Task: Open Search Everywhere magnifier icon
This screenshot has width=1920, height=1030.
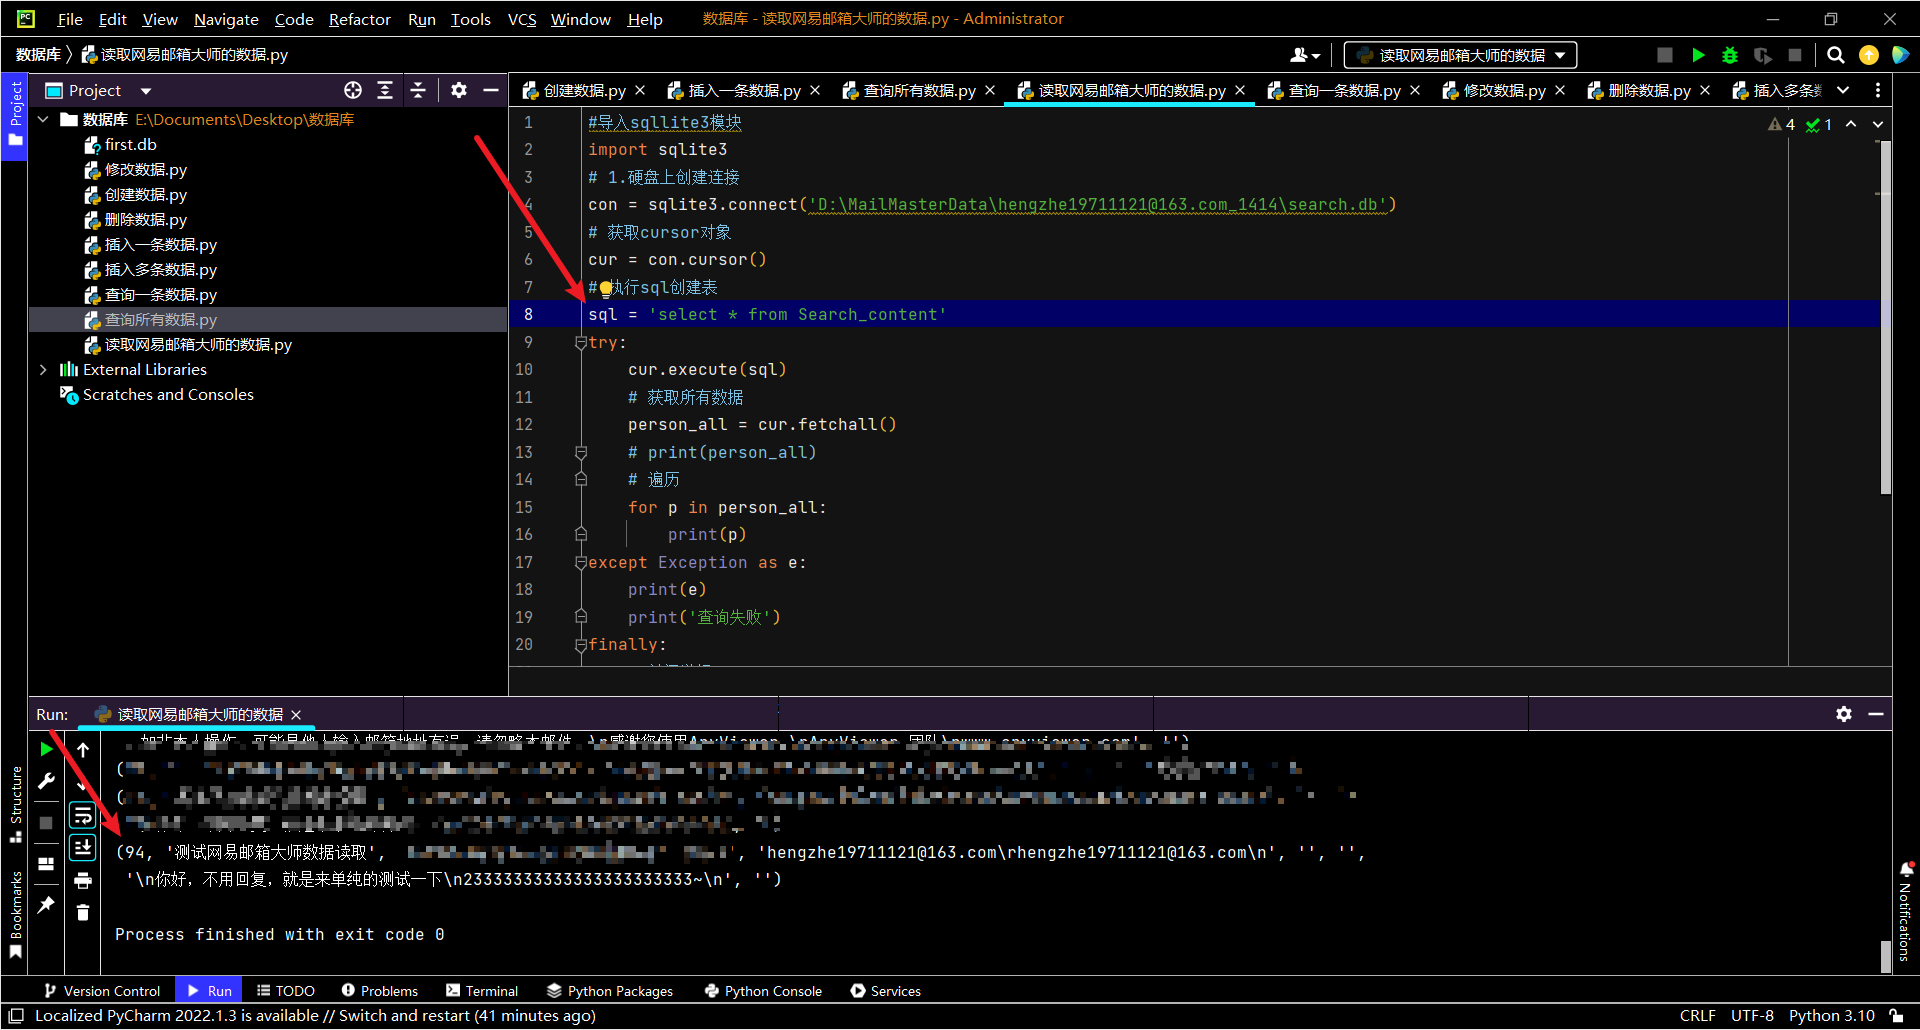Action: [x=1836, y=55]
